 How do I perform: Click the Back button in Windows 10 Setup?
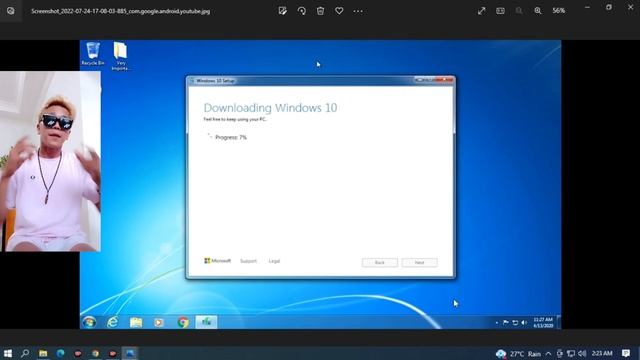pyautogui.click(x=380, y=262)
